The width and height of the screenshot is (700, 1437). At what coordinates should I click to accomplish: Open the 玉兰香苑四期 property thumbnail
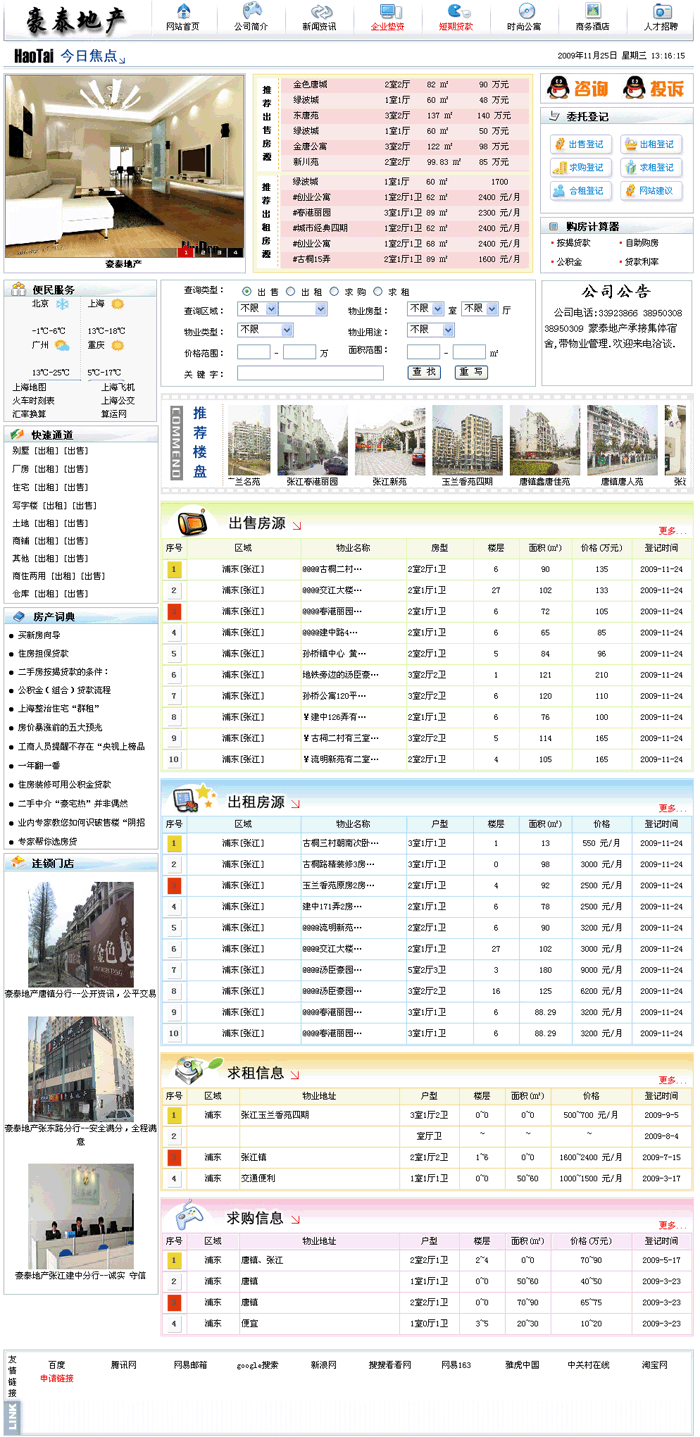[x=467, y=441]
